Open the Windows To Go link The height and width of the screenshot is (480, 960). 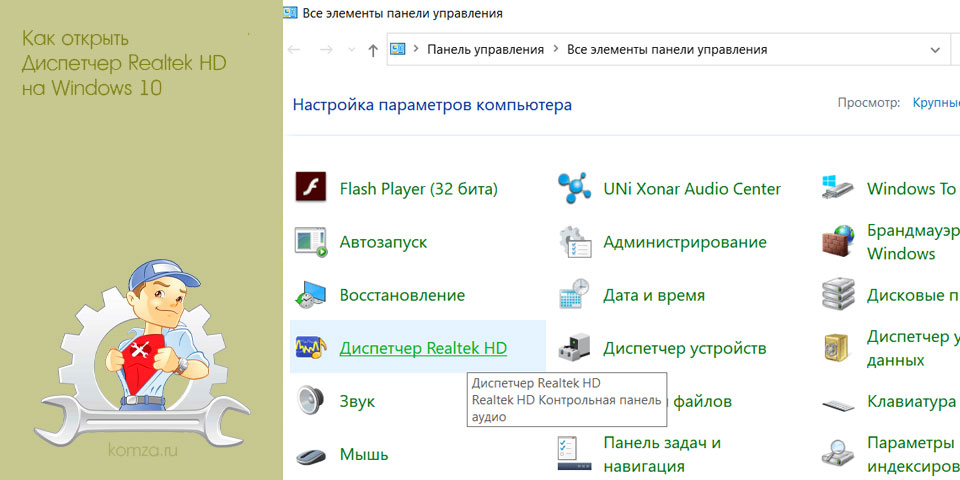pyautogui.click(x=913, y=189)
